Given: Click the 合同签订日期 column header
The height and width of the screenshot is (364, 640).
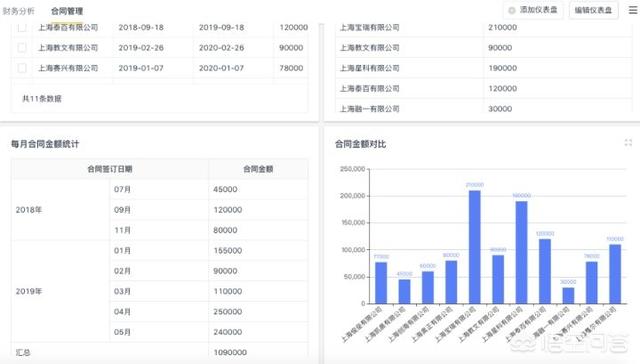Looking at the screenshot, I should (x=110, y=169).
